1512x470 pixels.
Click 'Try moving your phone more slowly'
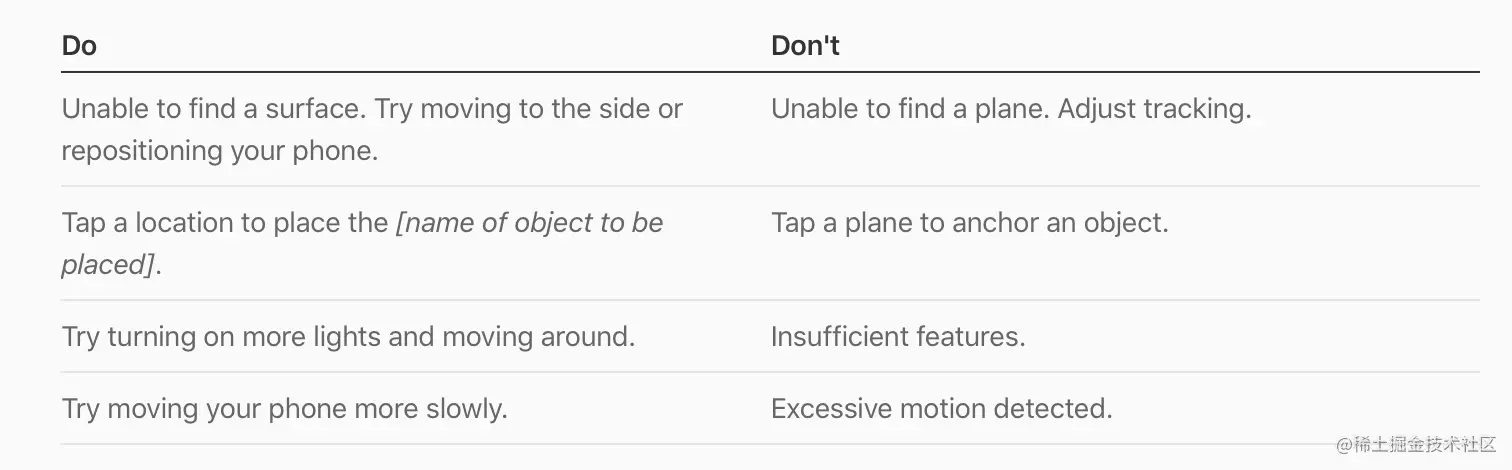284,408
